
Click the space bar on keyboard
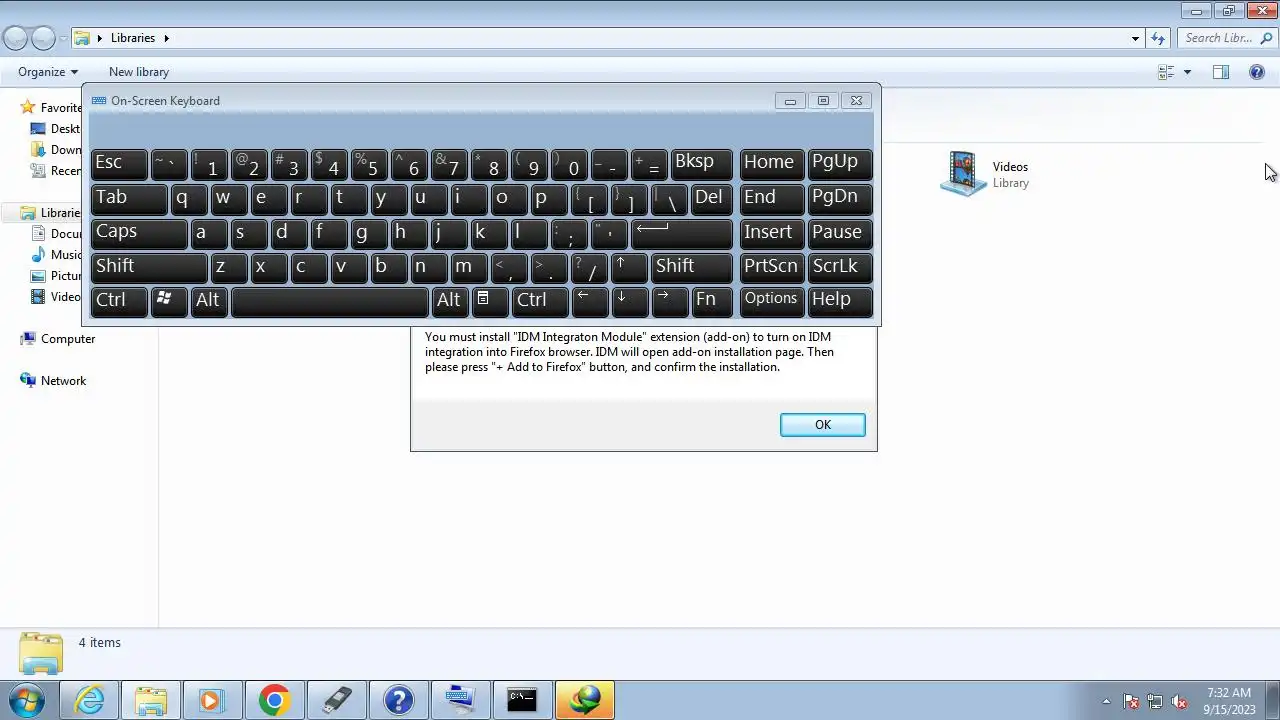pyautogui.click(x=330, y=301)
